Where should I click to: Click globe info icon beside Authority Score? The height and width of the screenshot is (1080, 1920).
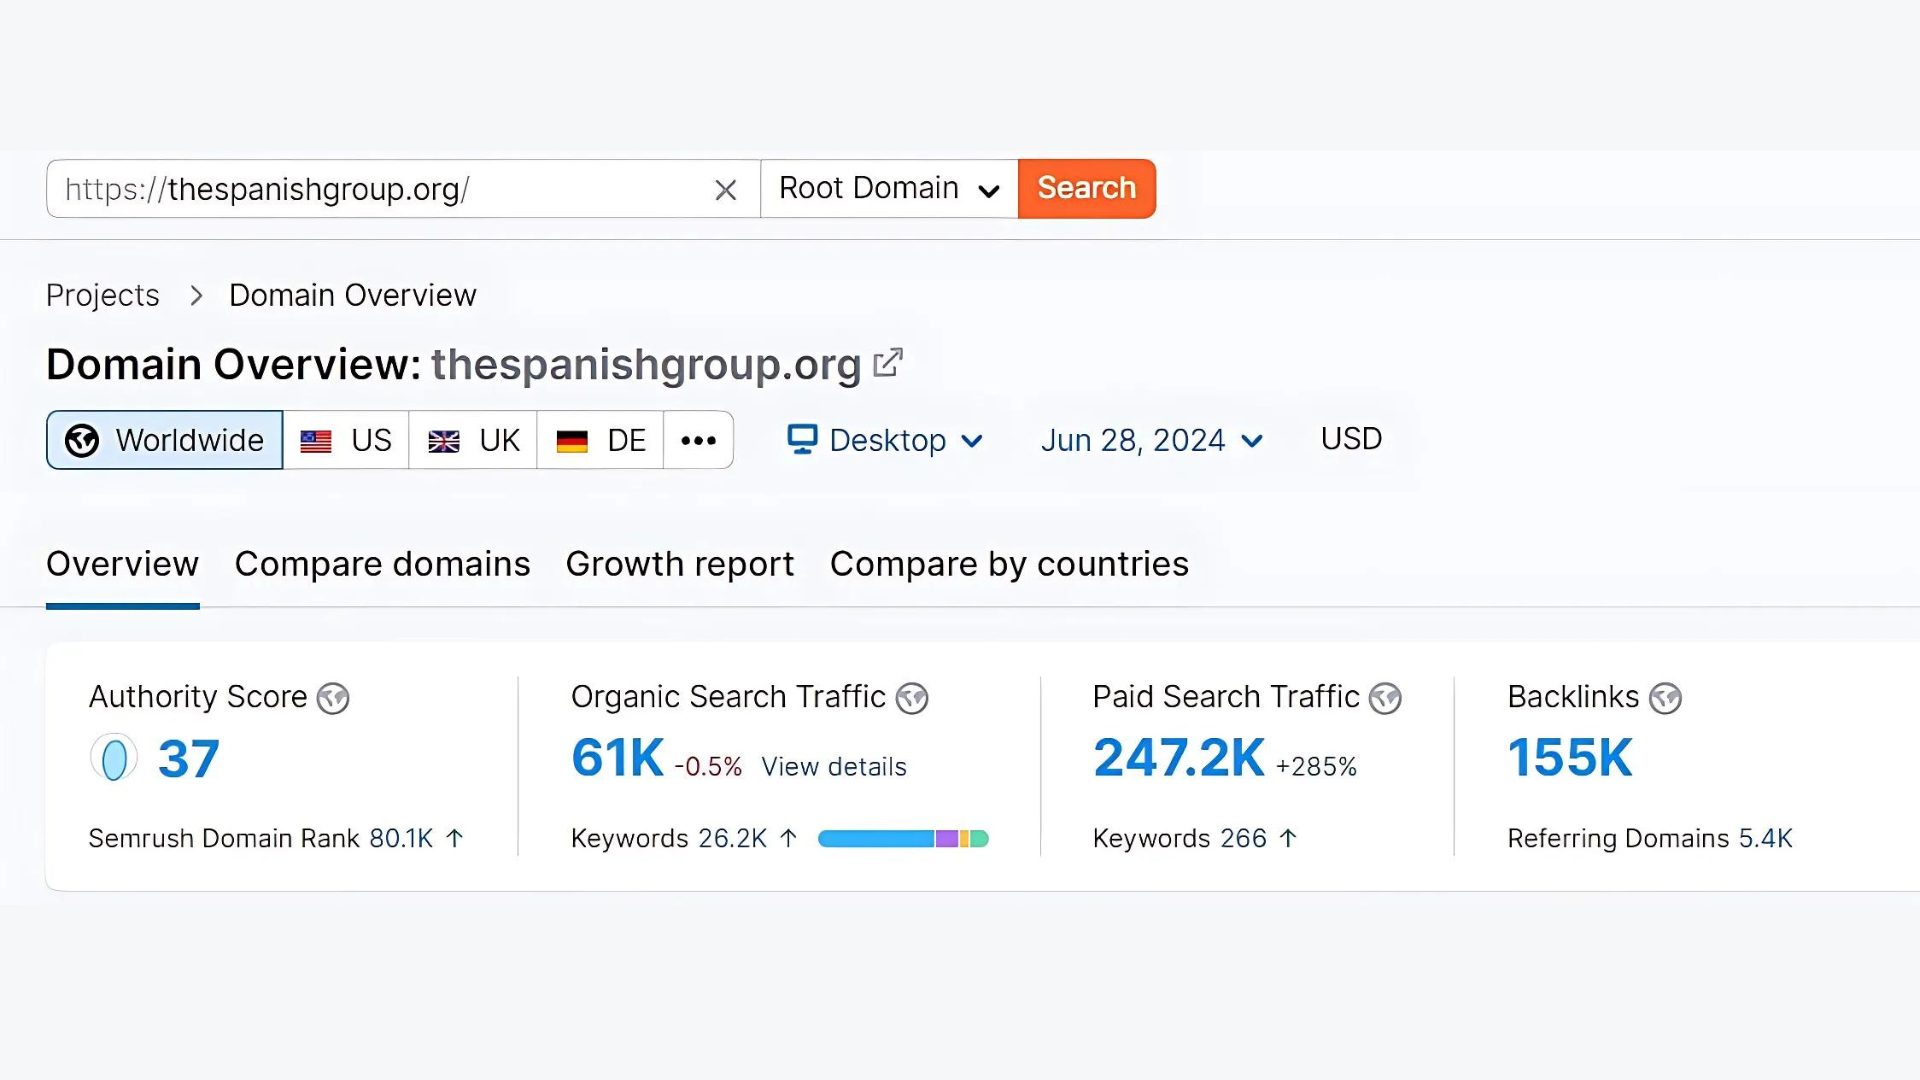point(333,698)
